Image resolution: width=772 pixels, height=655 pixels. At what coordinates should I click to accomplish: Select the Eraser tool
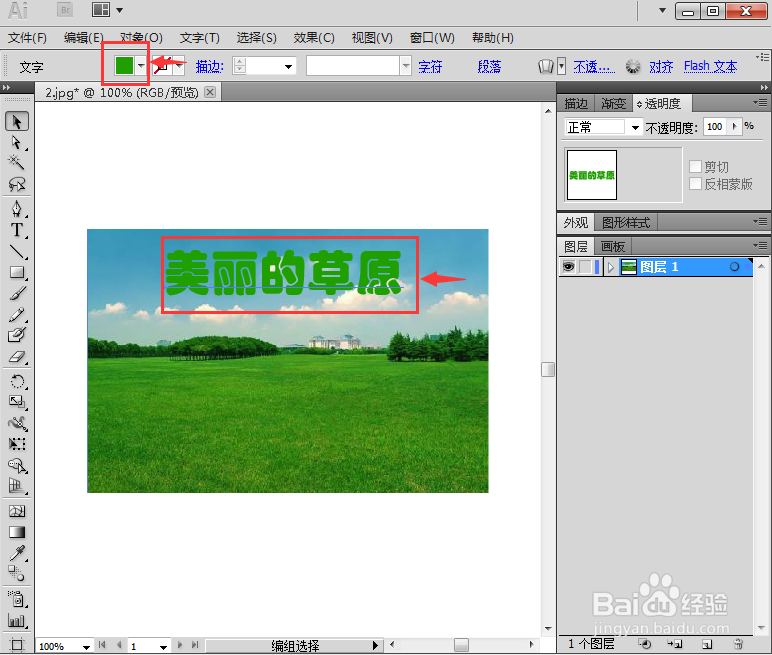17,357
